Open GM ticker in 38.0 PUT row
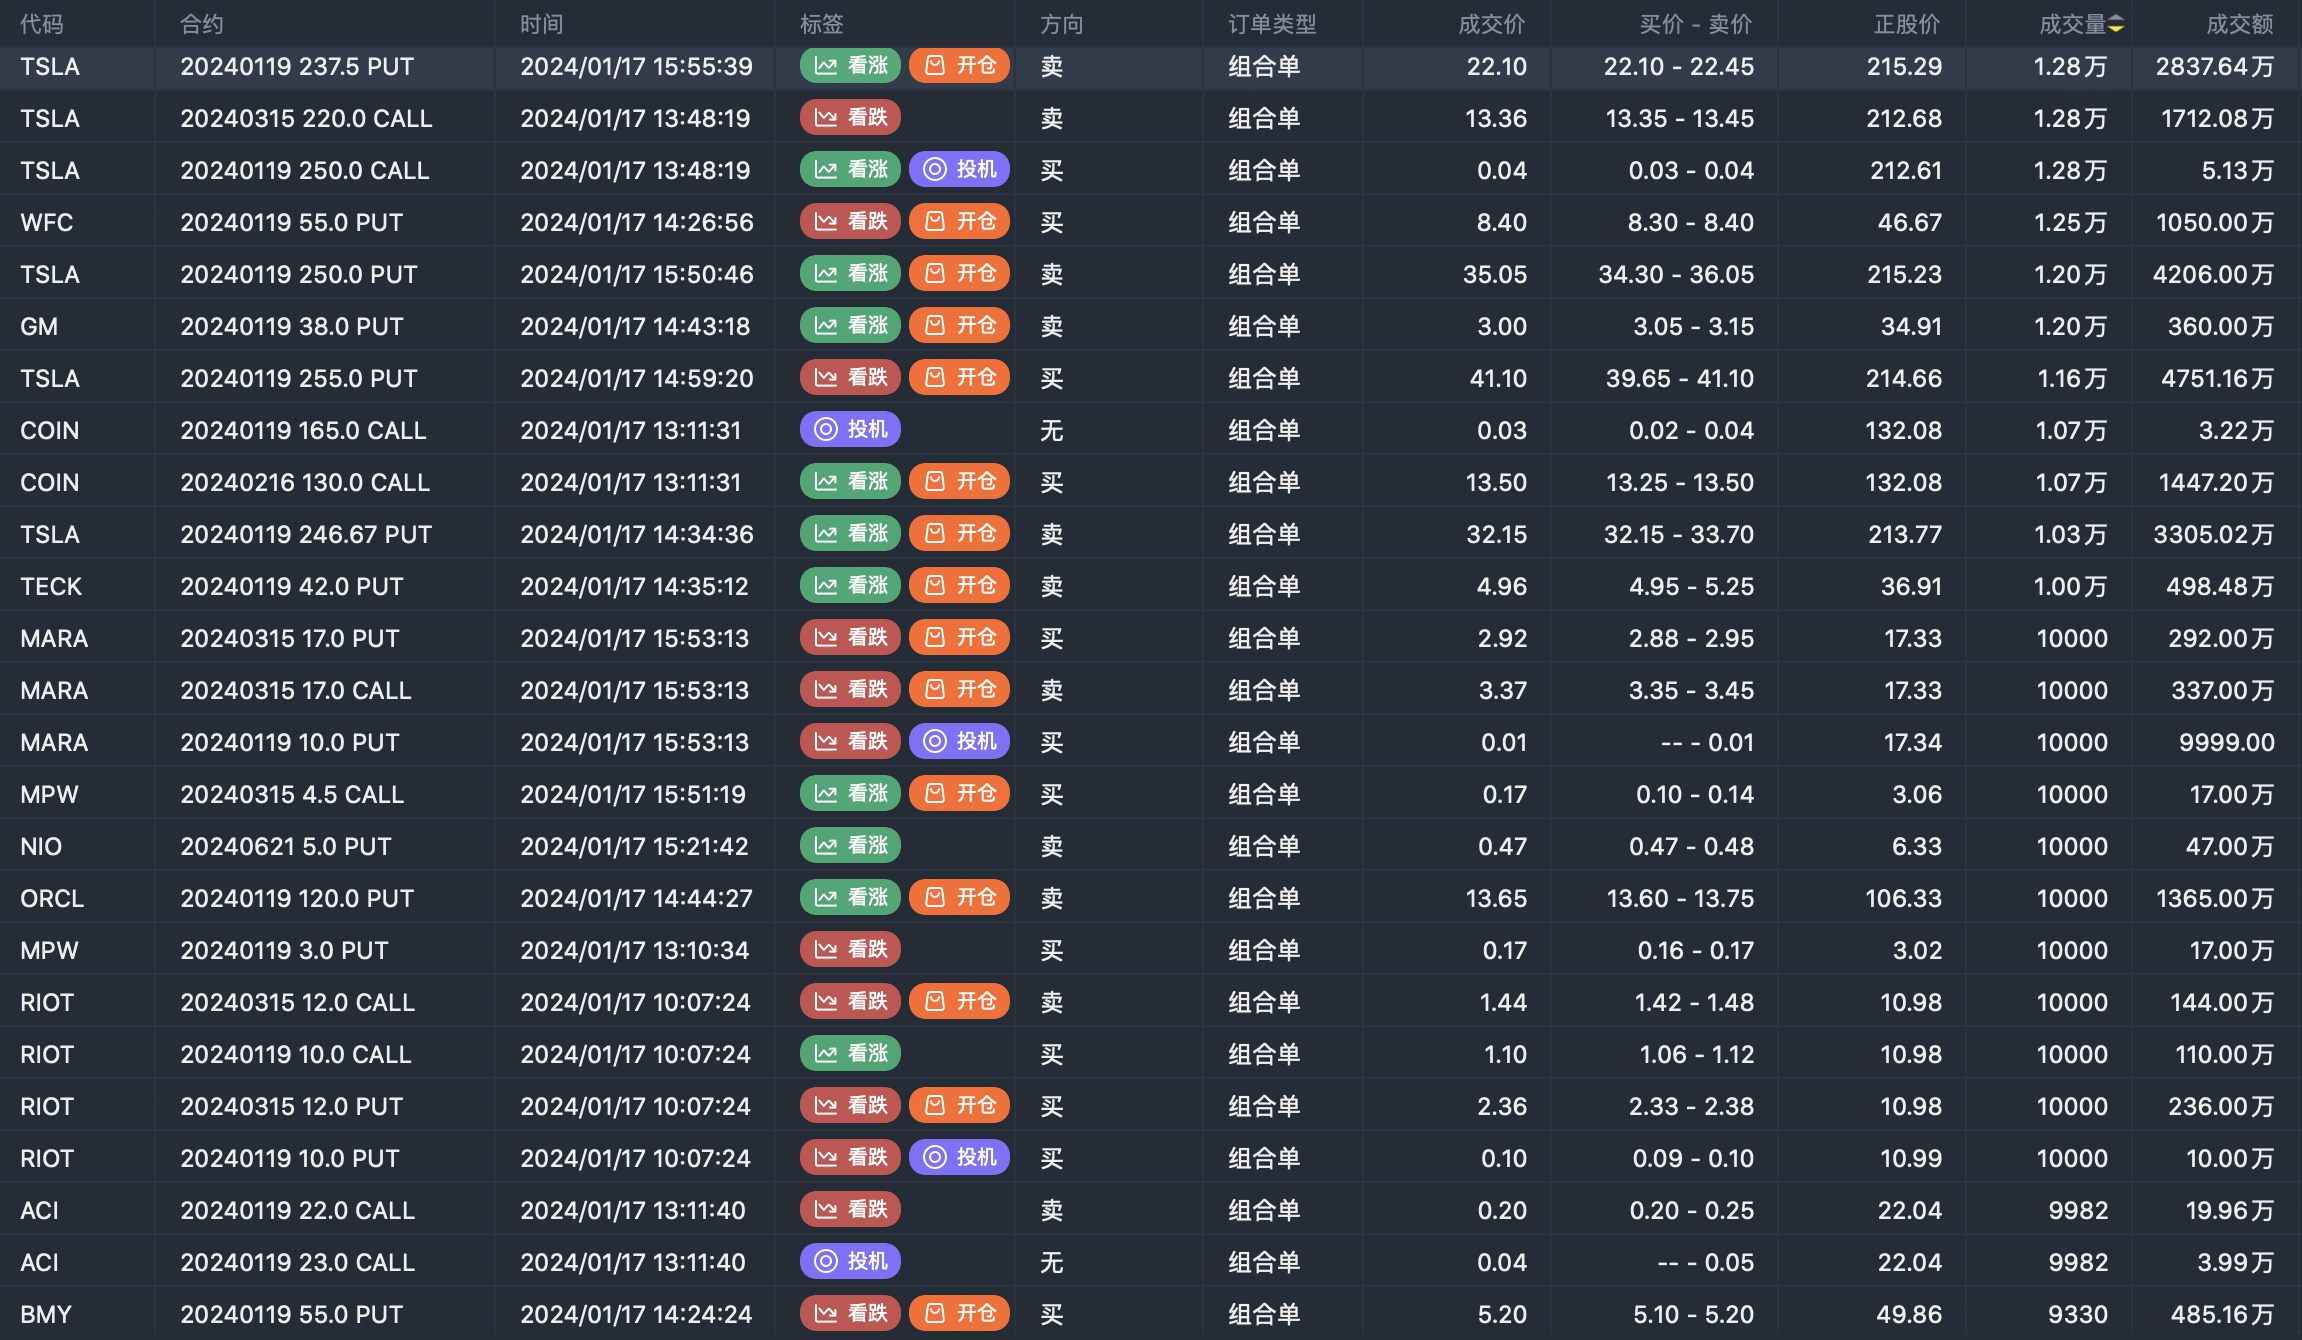The width and height of the screenshot is (2302, 1340). (39, 326)
